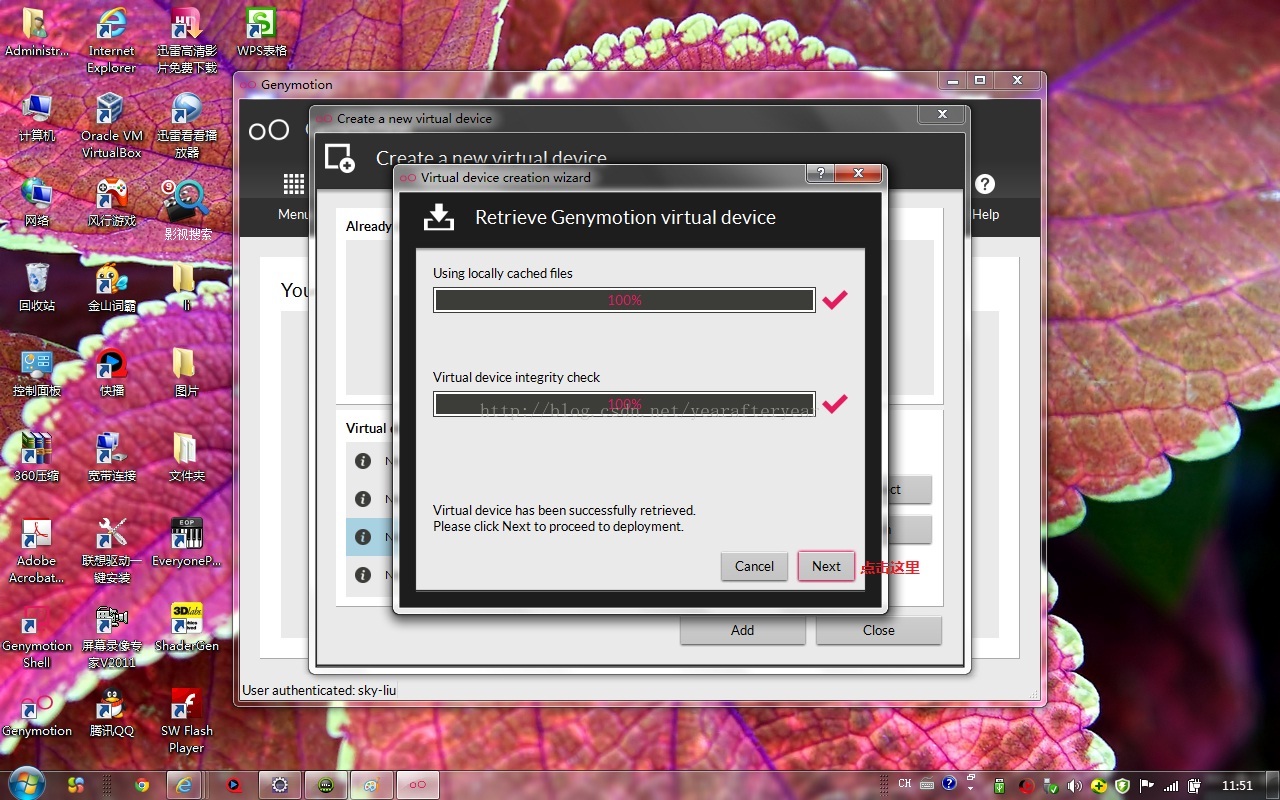The height and width of the screenshot is (800, 1280).
Task: Select the 迅雷看看播放器 desktop icon
Action: (x=186, y=126)
